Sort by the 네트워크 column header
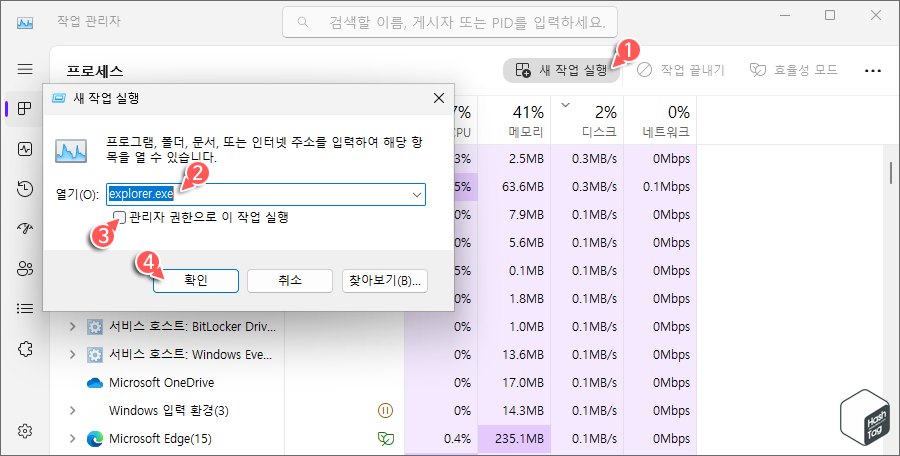This screenshot has width=900, height=456. click(660, 120)
